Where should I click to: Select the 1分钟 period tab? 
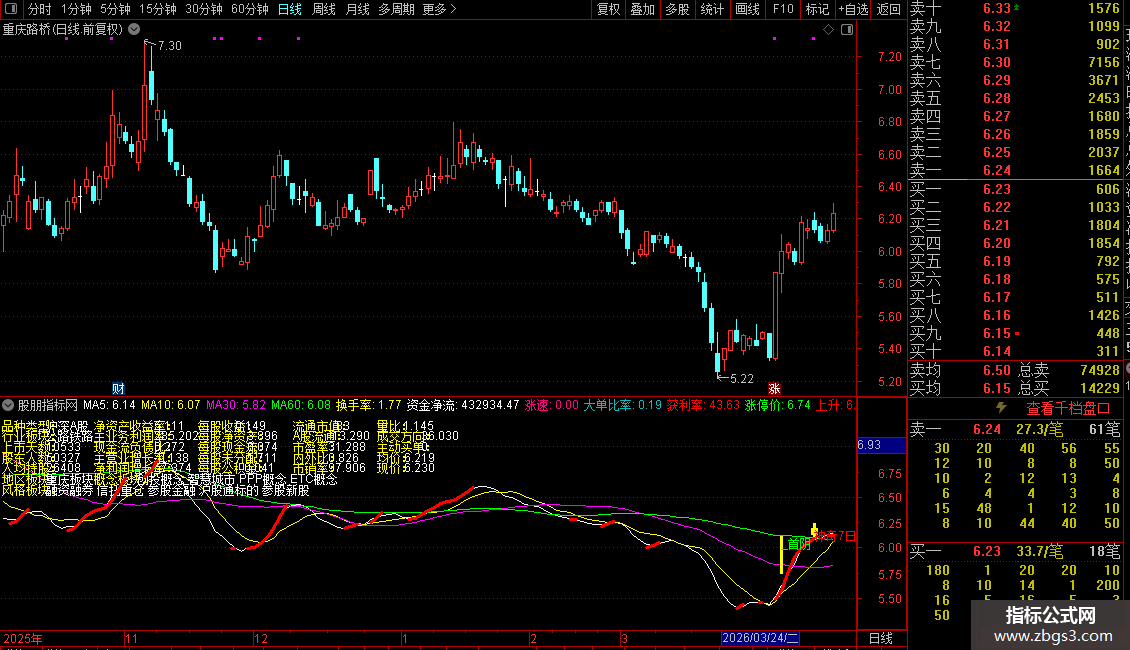click(x=76, y=9)
